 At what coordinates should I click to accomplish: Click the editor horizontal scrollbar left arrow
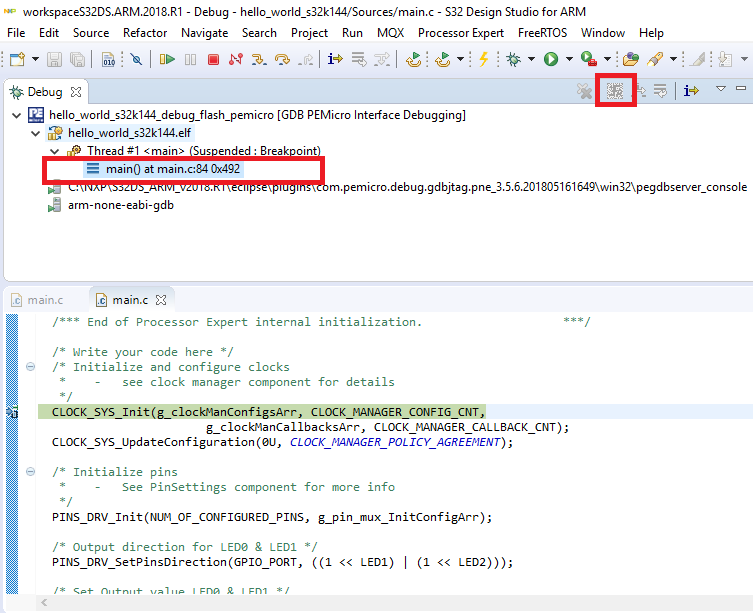coord(44,602)
